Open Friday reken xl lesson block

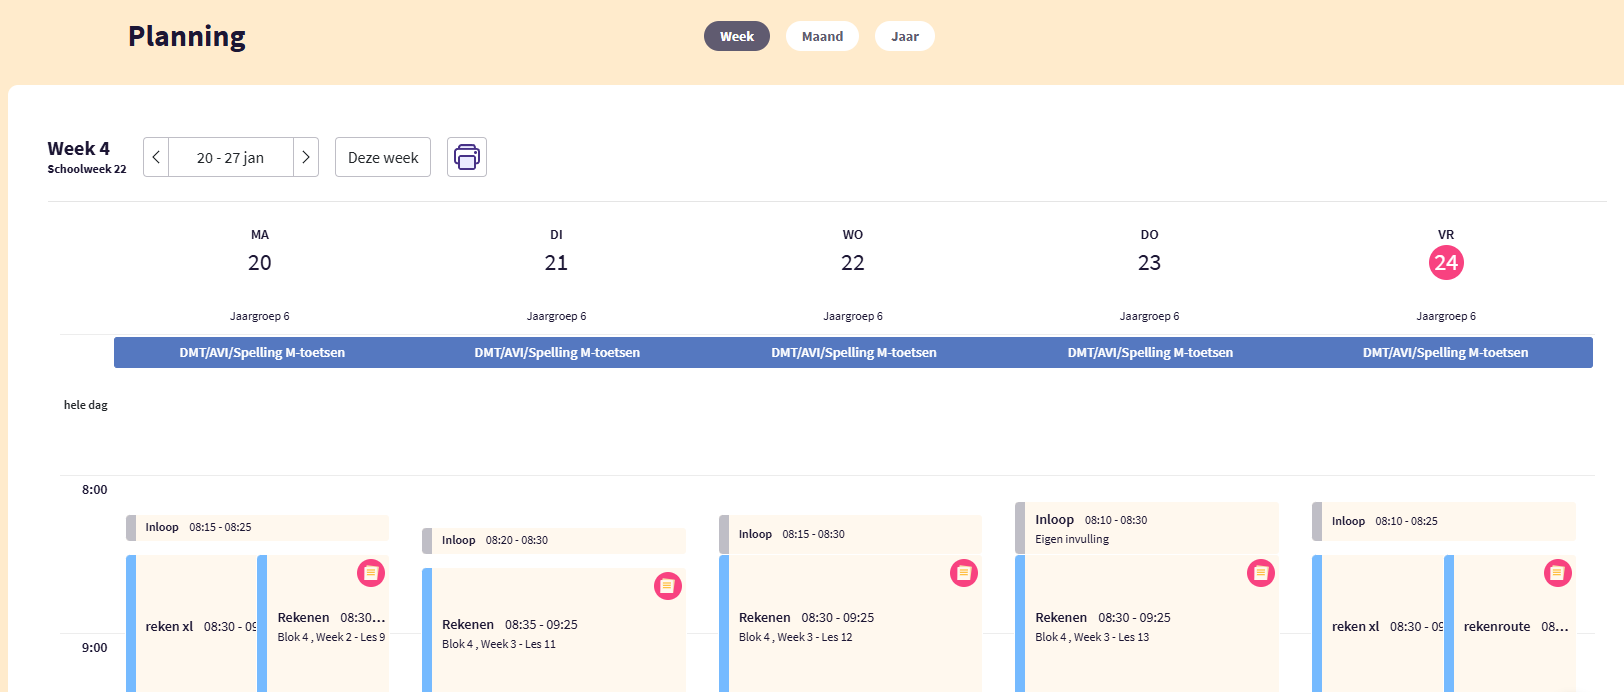pos(1382,627)
